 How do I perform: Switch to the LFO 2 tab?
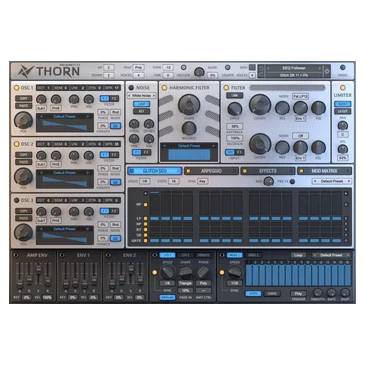point(185,255)
